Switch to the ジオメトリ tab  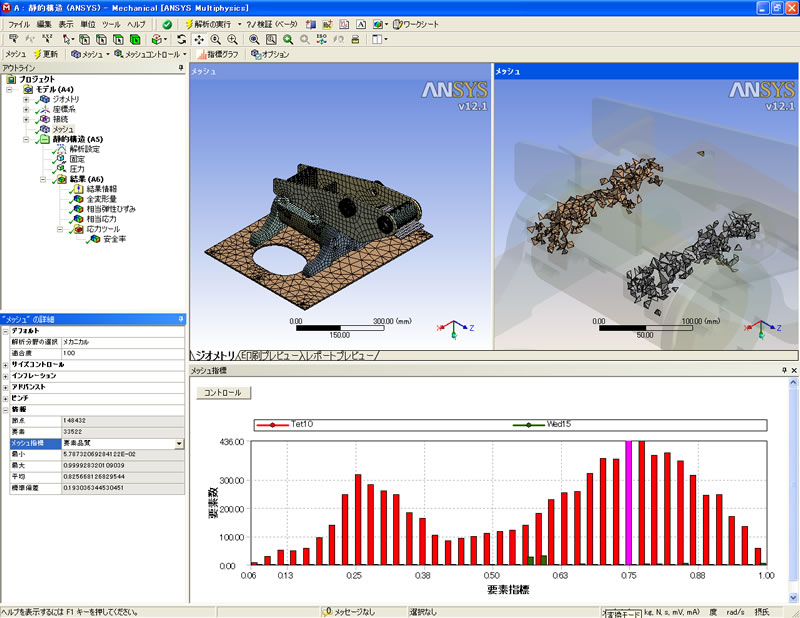click(x=214, y=356)
